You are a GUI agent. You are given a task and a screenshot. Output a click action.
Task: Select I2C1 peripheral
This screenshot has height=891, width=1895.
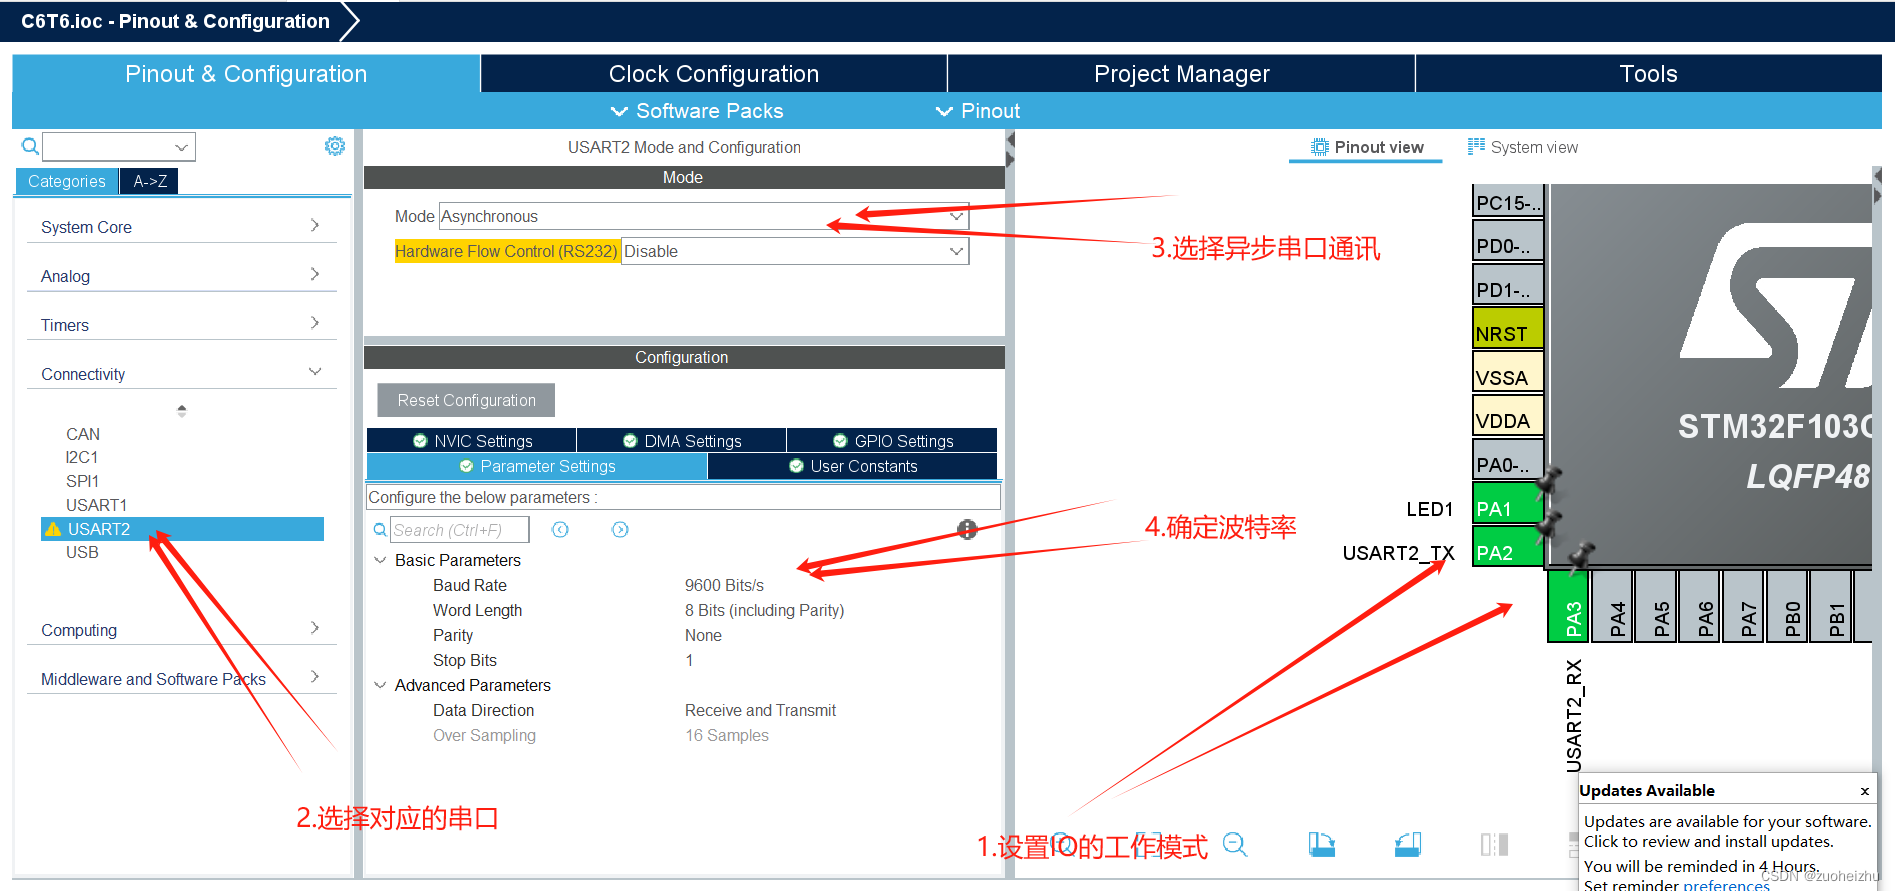(82, 457)
